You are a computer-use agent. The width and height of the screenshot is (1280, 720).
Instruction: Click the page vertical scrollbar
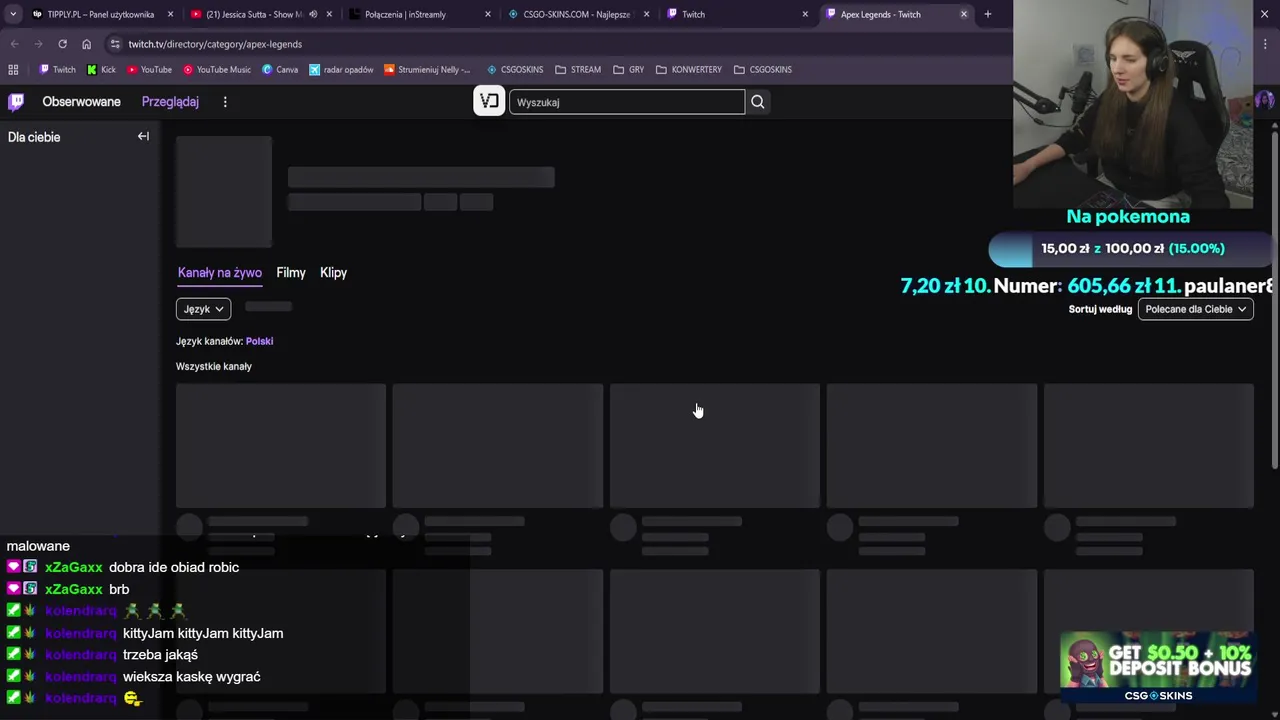click(1275, 300)
